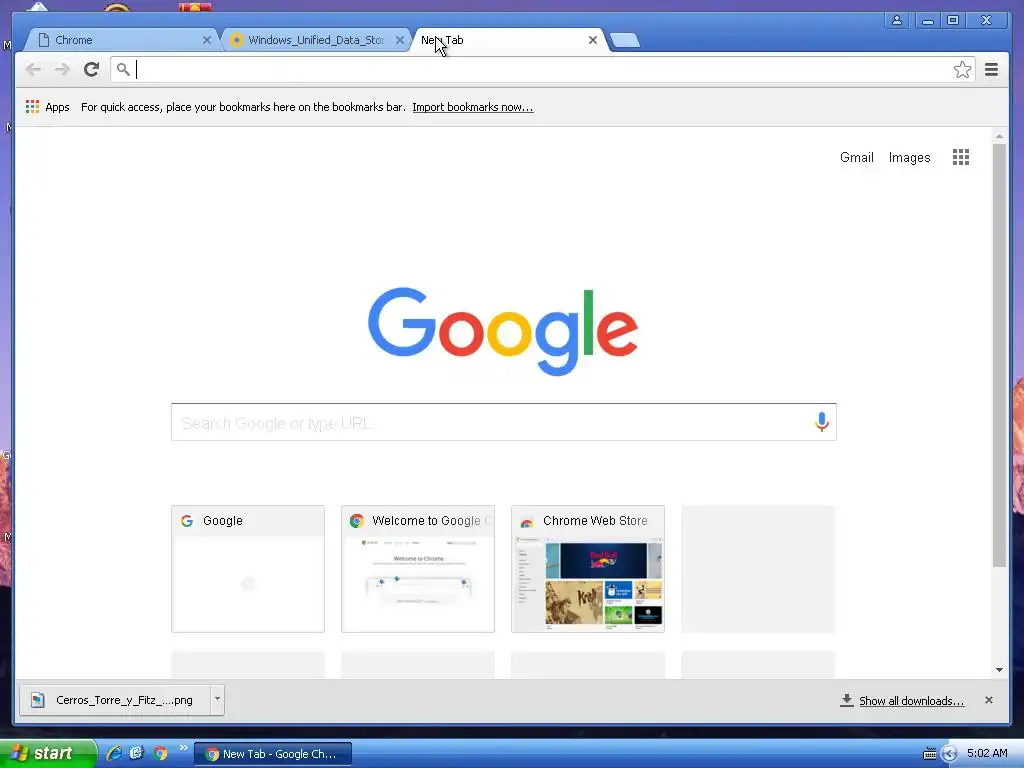Close the Chrome tab

(x=207, y=40)
